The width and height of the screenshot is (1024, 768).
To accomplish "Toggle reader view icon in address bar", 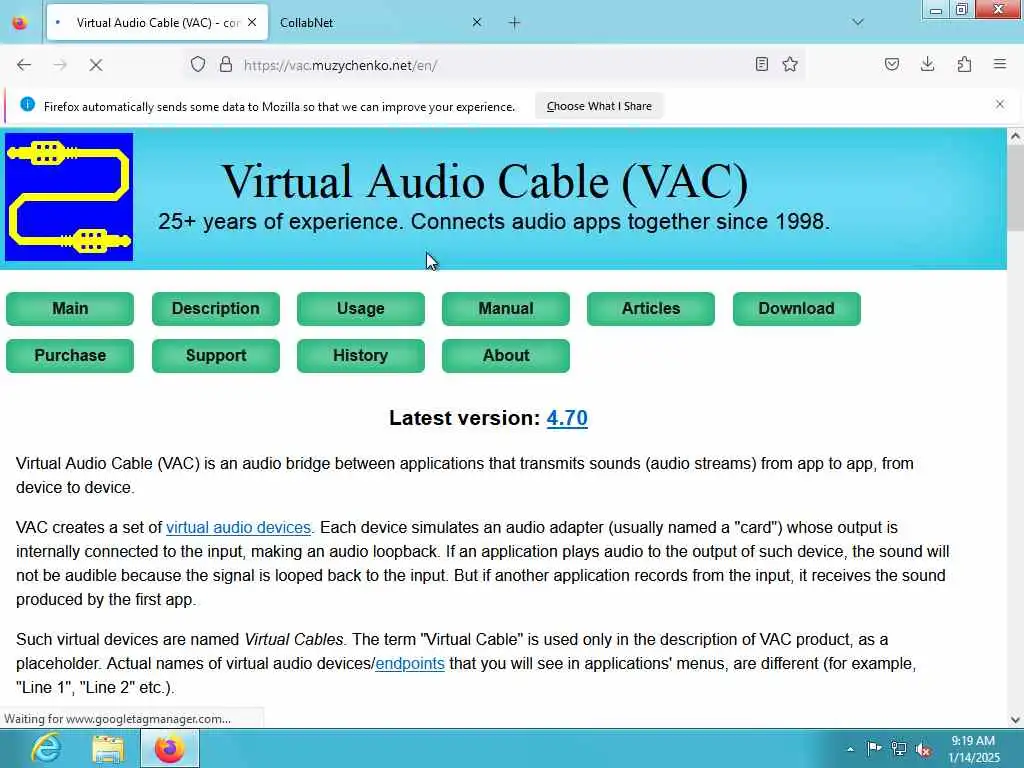I will 761,64.
